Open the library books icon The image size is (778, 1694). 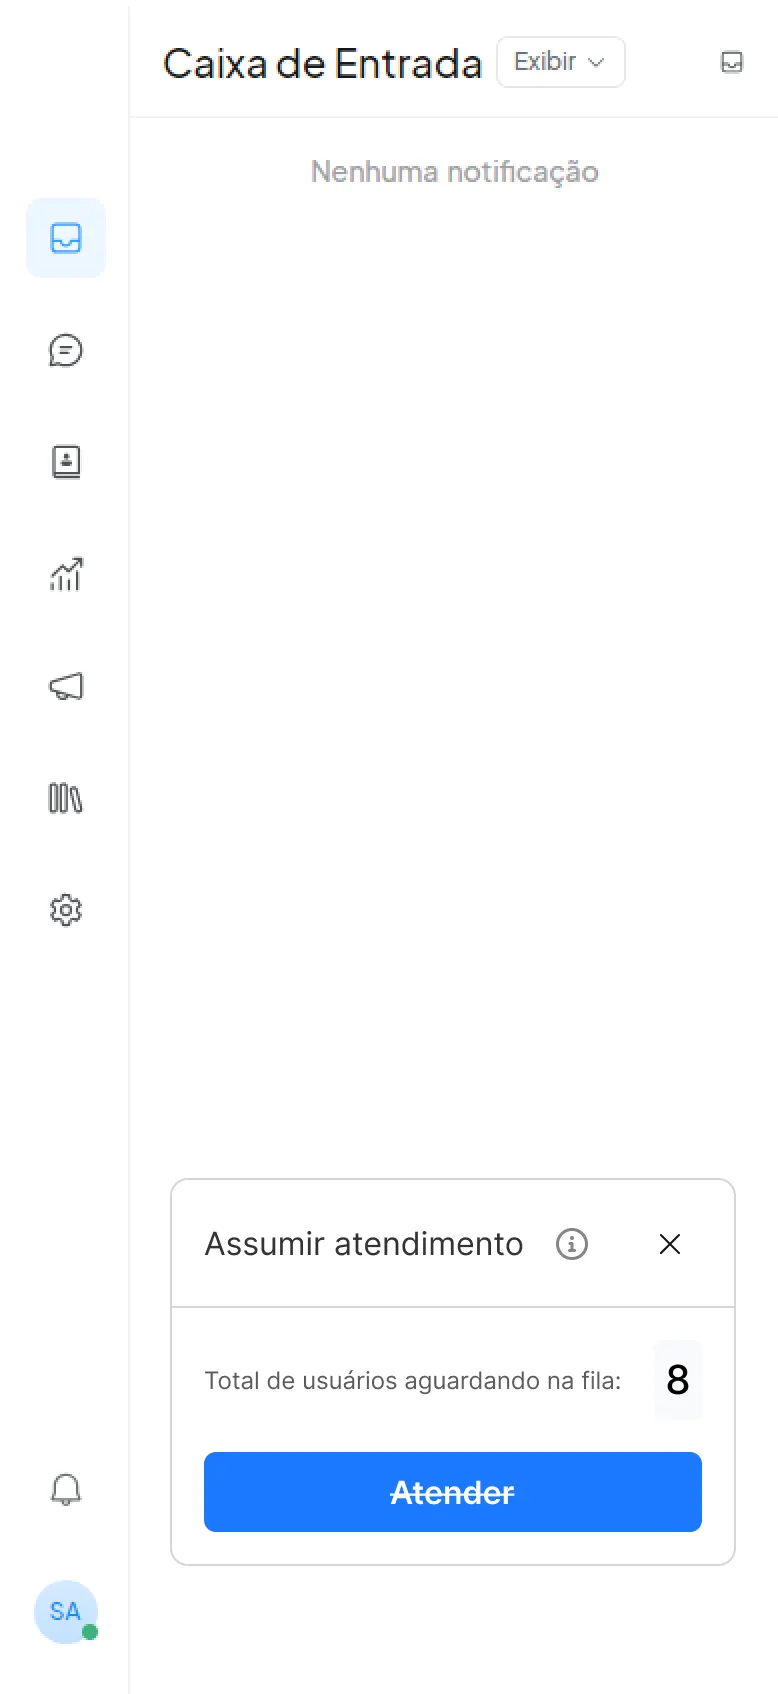[x=66, y=798]
